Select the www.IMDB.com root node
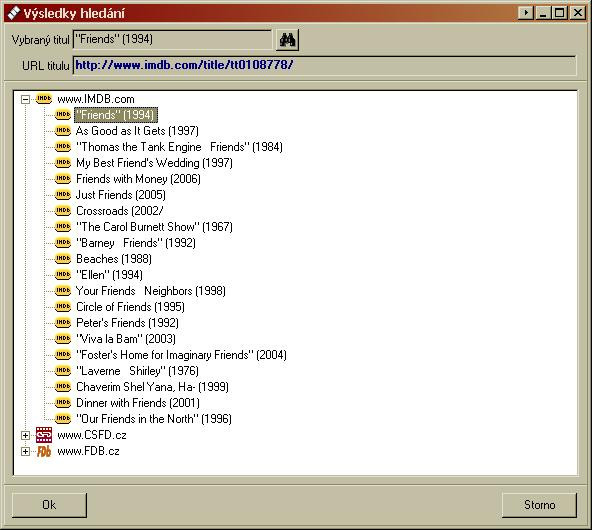The image size is (592, 530). click(x=96, y=99)
